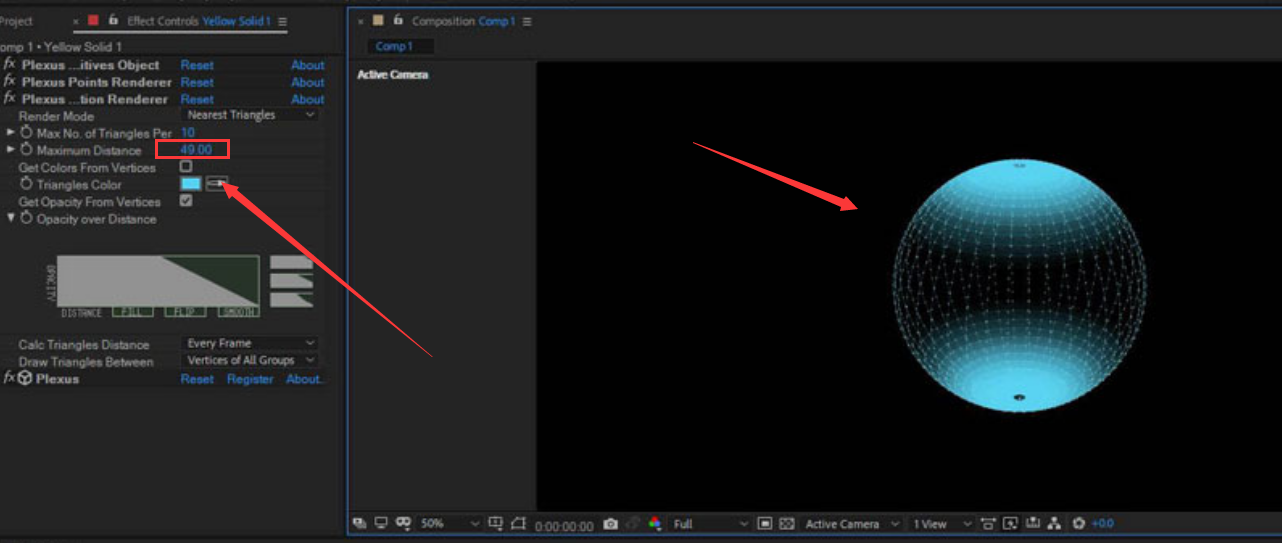The image size is (1282, 543).
Task: Expand Maximum Distance property
Action: click(x=11, y=149)
